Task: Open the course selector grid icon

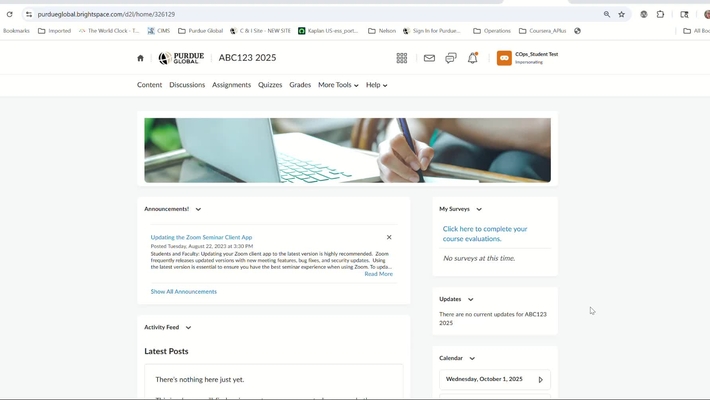Action: [x=402, y=58]
